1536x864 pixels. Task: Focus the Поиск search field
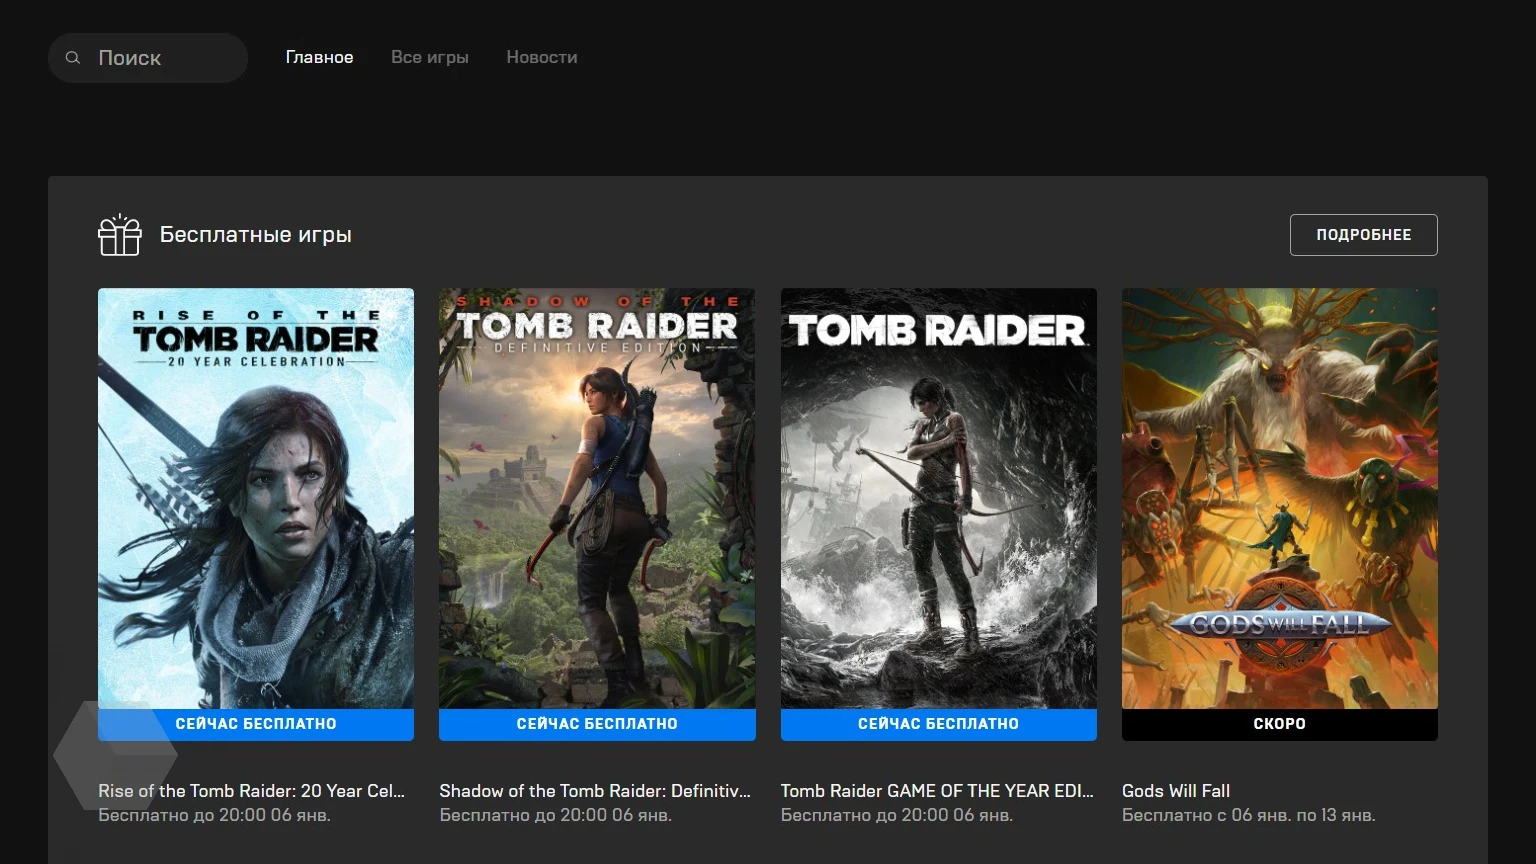(x=148, y=58)
